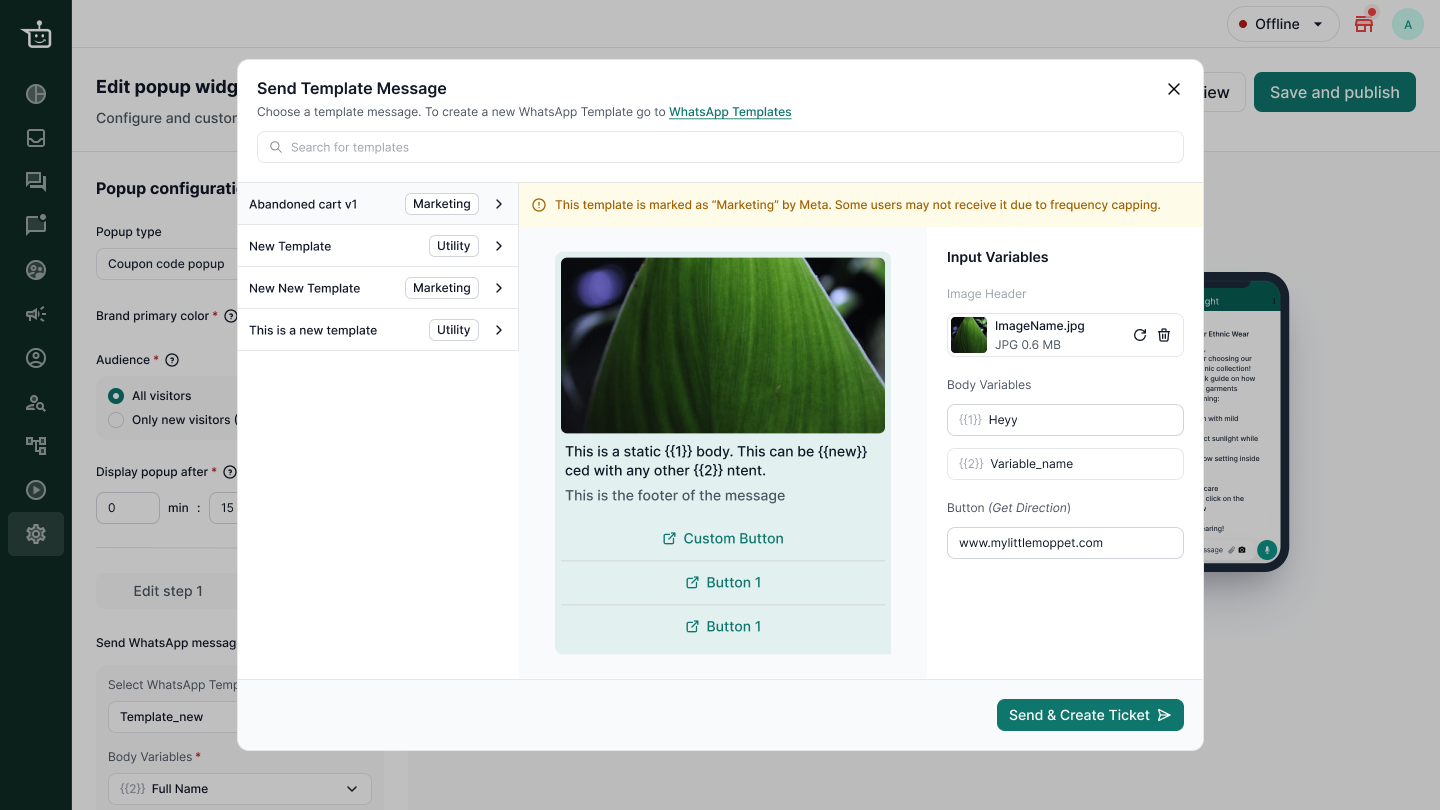Screen dimensions: 1440x810
Task: Click the help icon beside Brand primary color
Action: (x=231, y=316)
